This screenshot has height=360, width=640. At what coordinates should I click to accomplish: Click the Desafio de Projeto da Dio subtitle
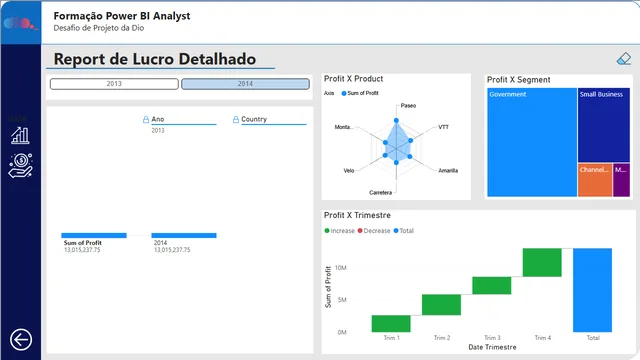98,28
